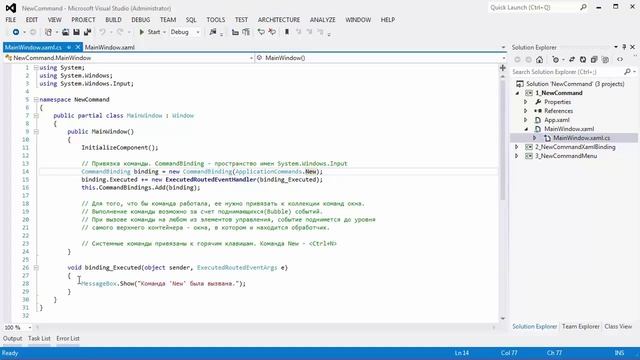Toggle a bookmark with the Bookmark icon
Viewport: 640px width, 360px height.
click(x=287, y=32)
